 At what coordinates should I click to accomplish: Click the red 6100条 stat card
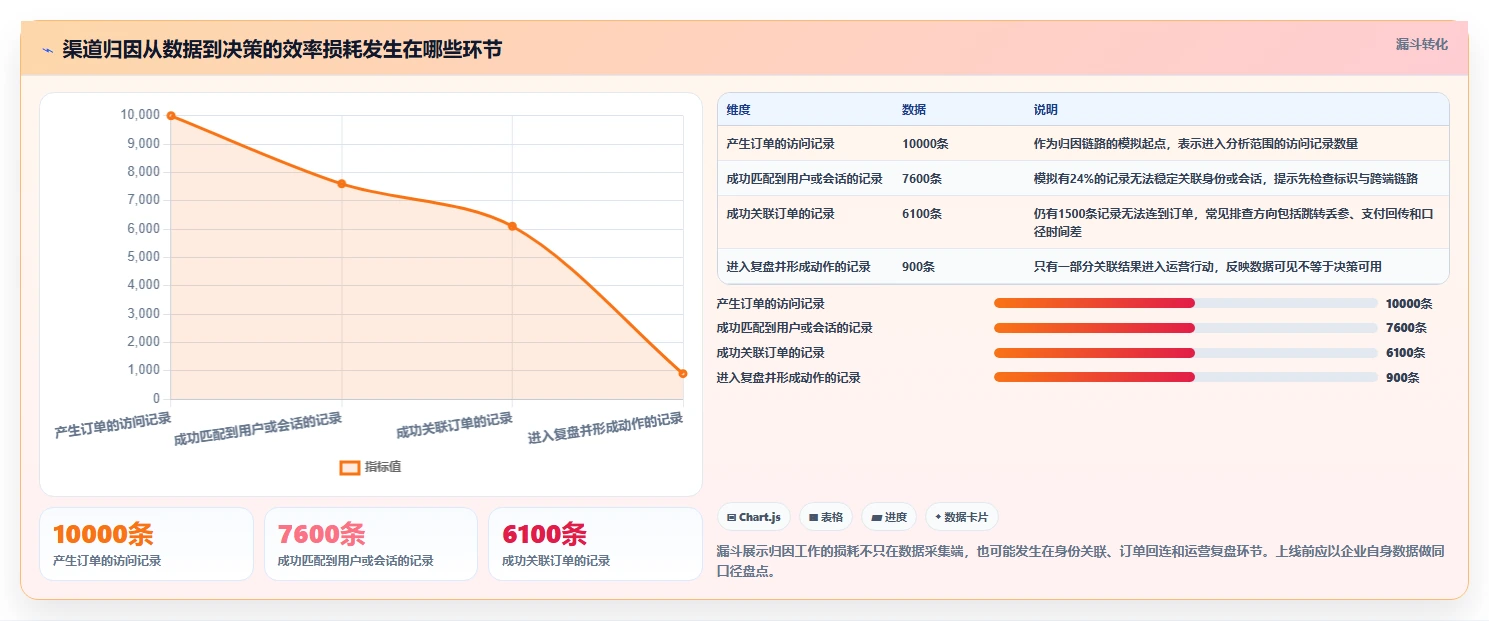pyautogui.click(x=595, y=544)
